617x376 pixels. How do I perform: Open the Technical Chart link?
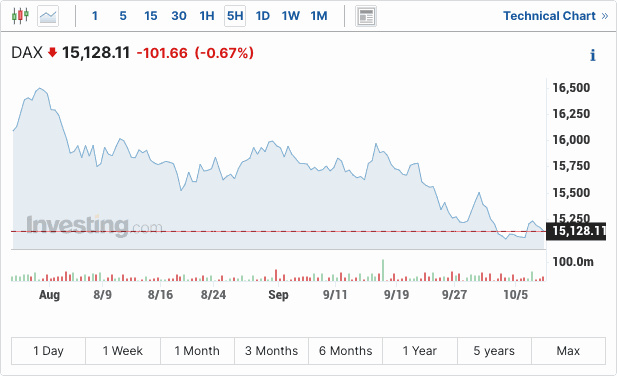click(x=556, y=16)
